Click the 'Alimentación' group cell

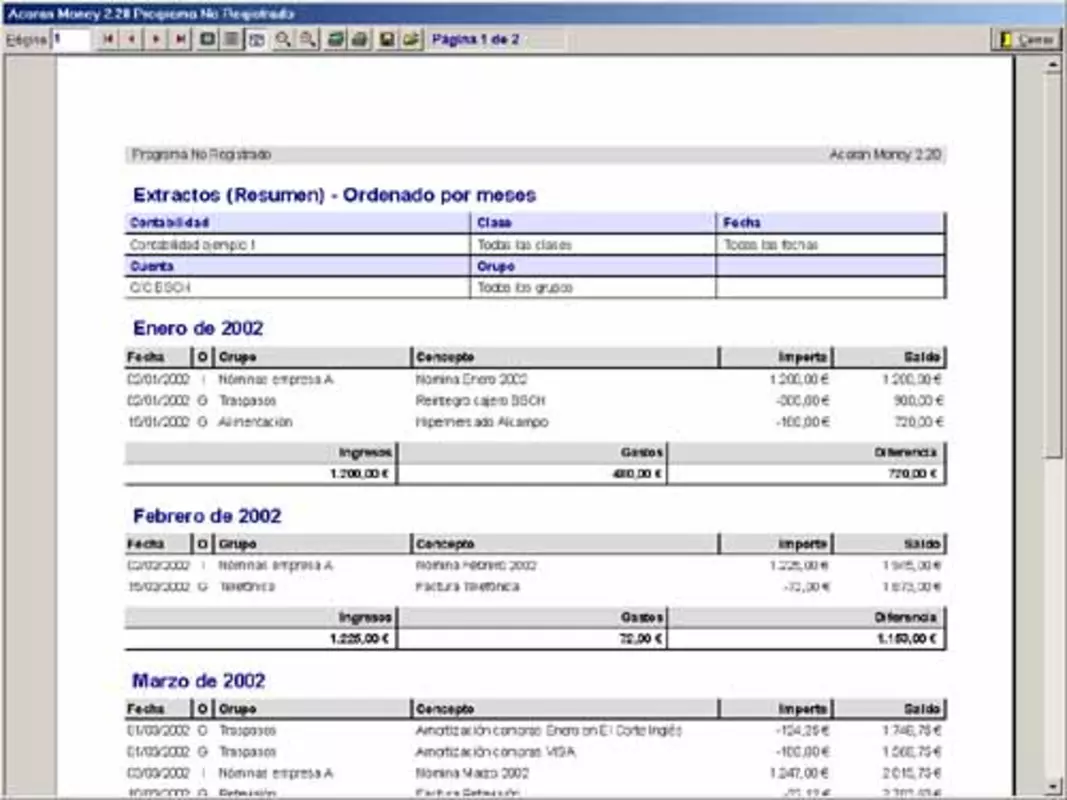click(x=255, y=422)
